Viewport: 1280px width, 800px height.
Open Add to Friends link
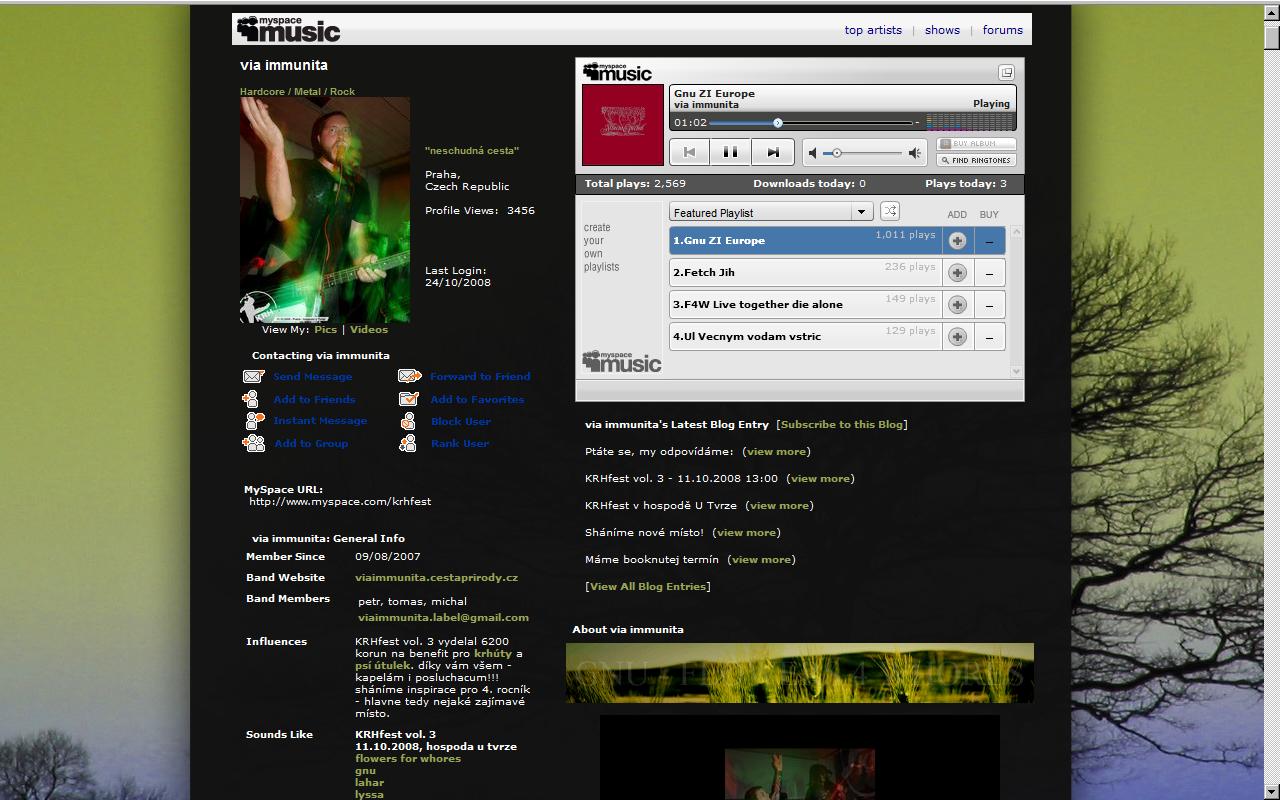click(x=315, y=399)
